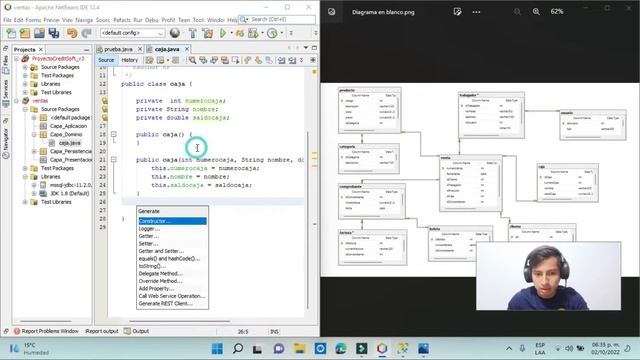Open the Windows Start menu

tap(217, 348)
